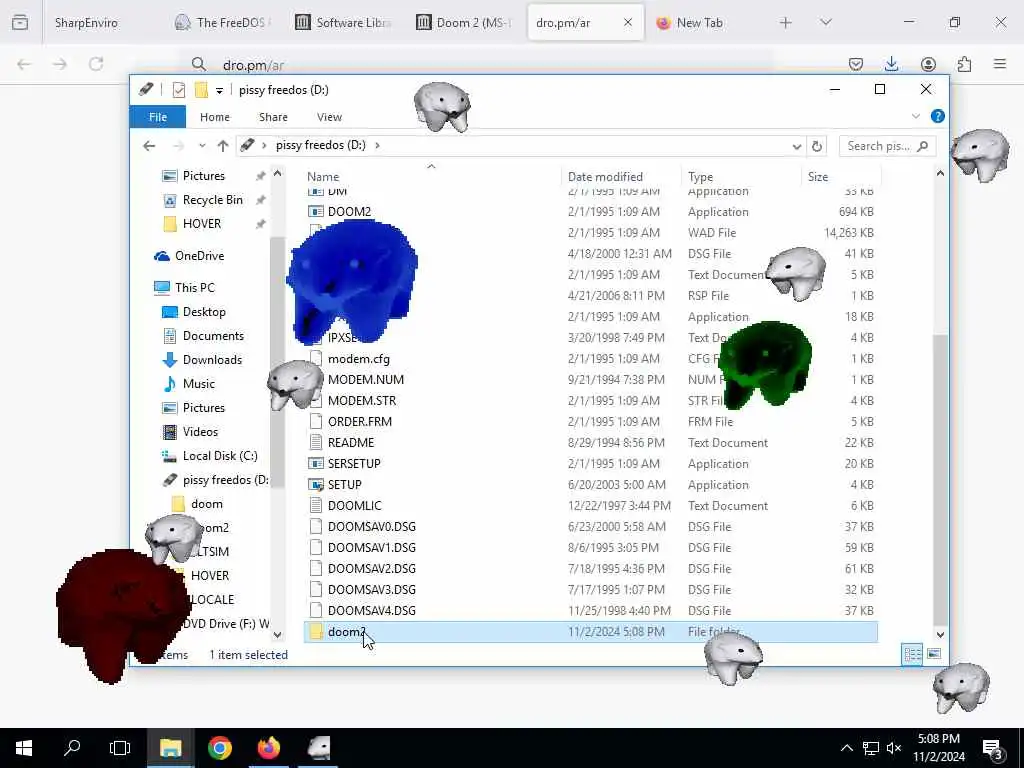Click the browser reload icon
Viewport: 1024px width, 768px height.
96,64
